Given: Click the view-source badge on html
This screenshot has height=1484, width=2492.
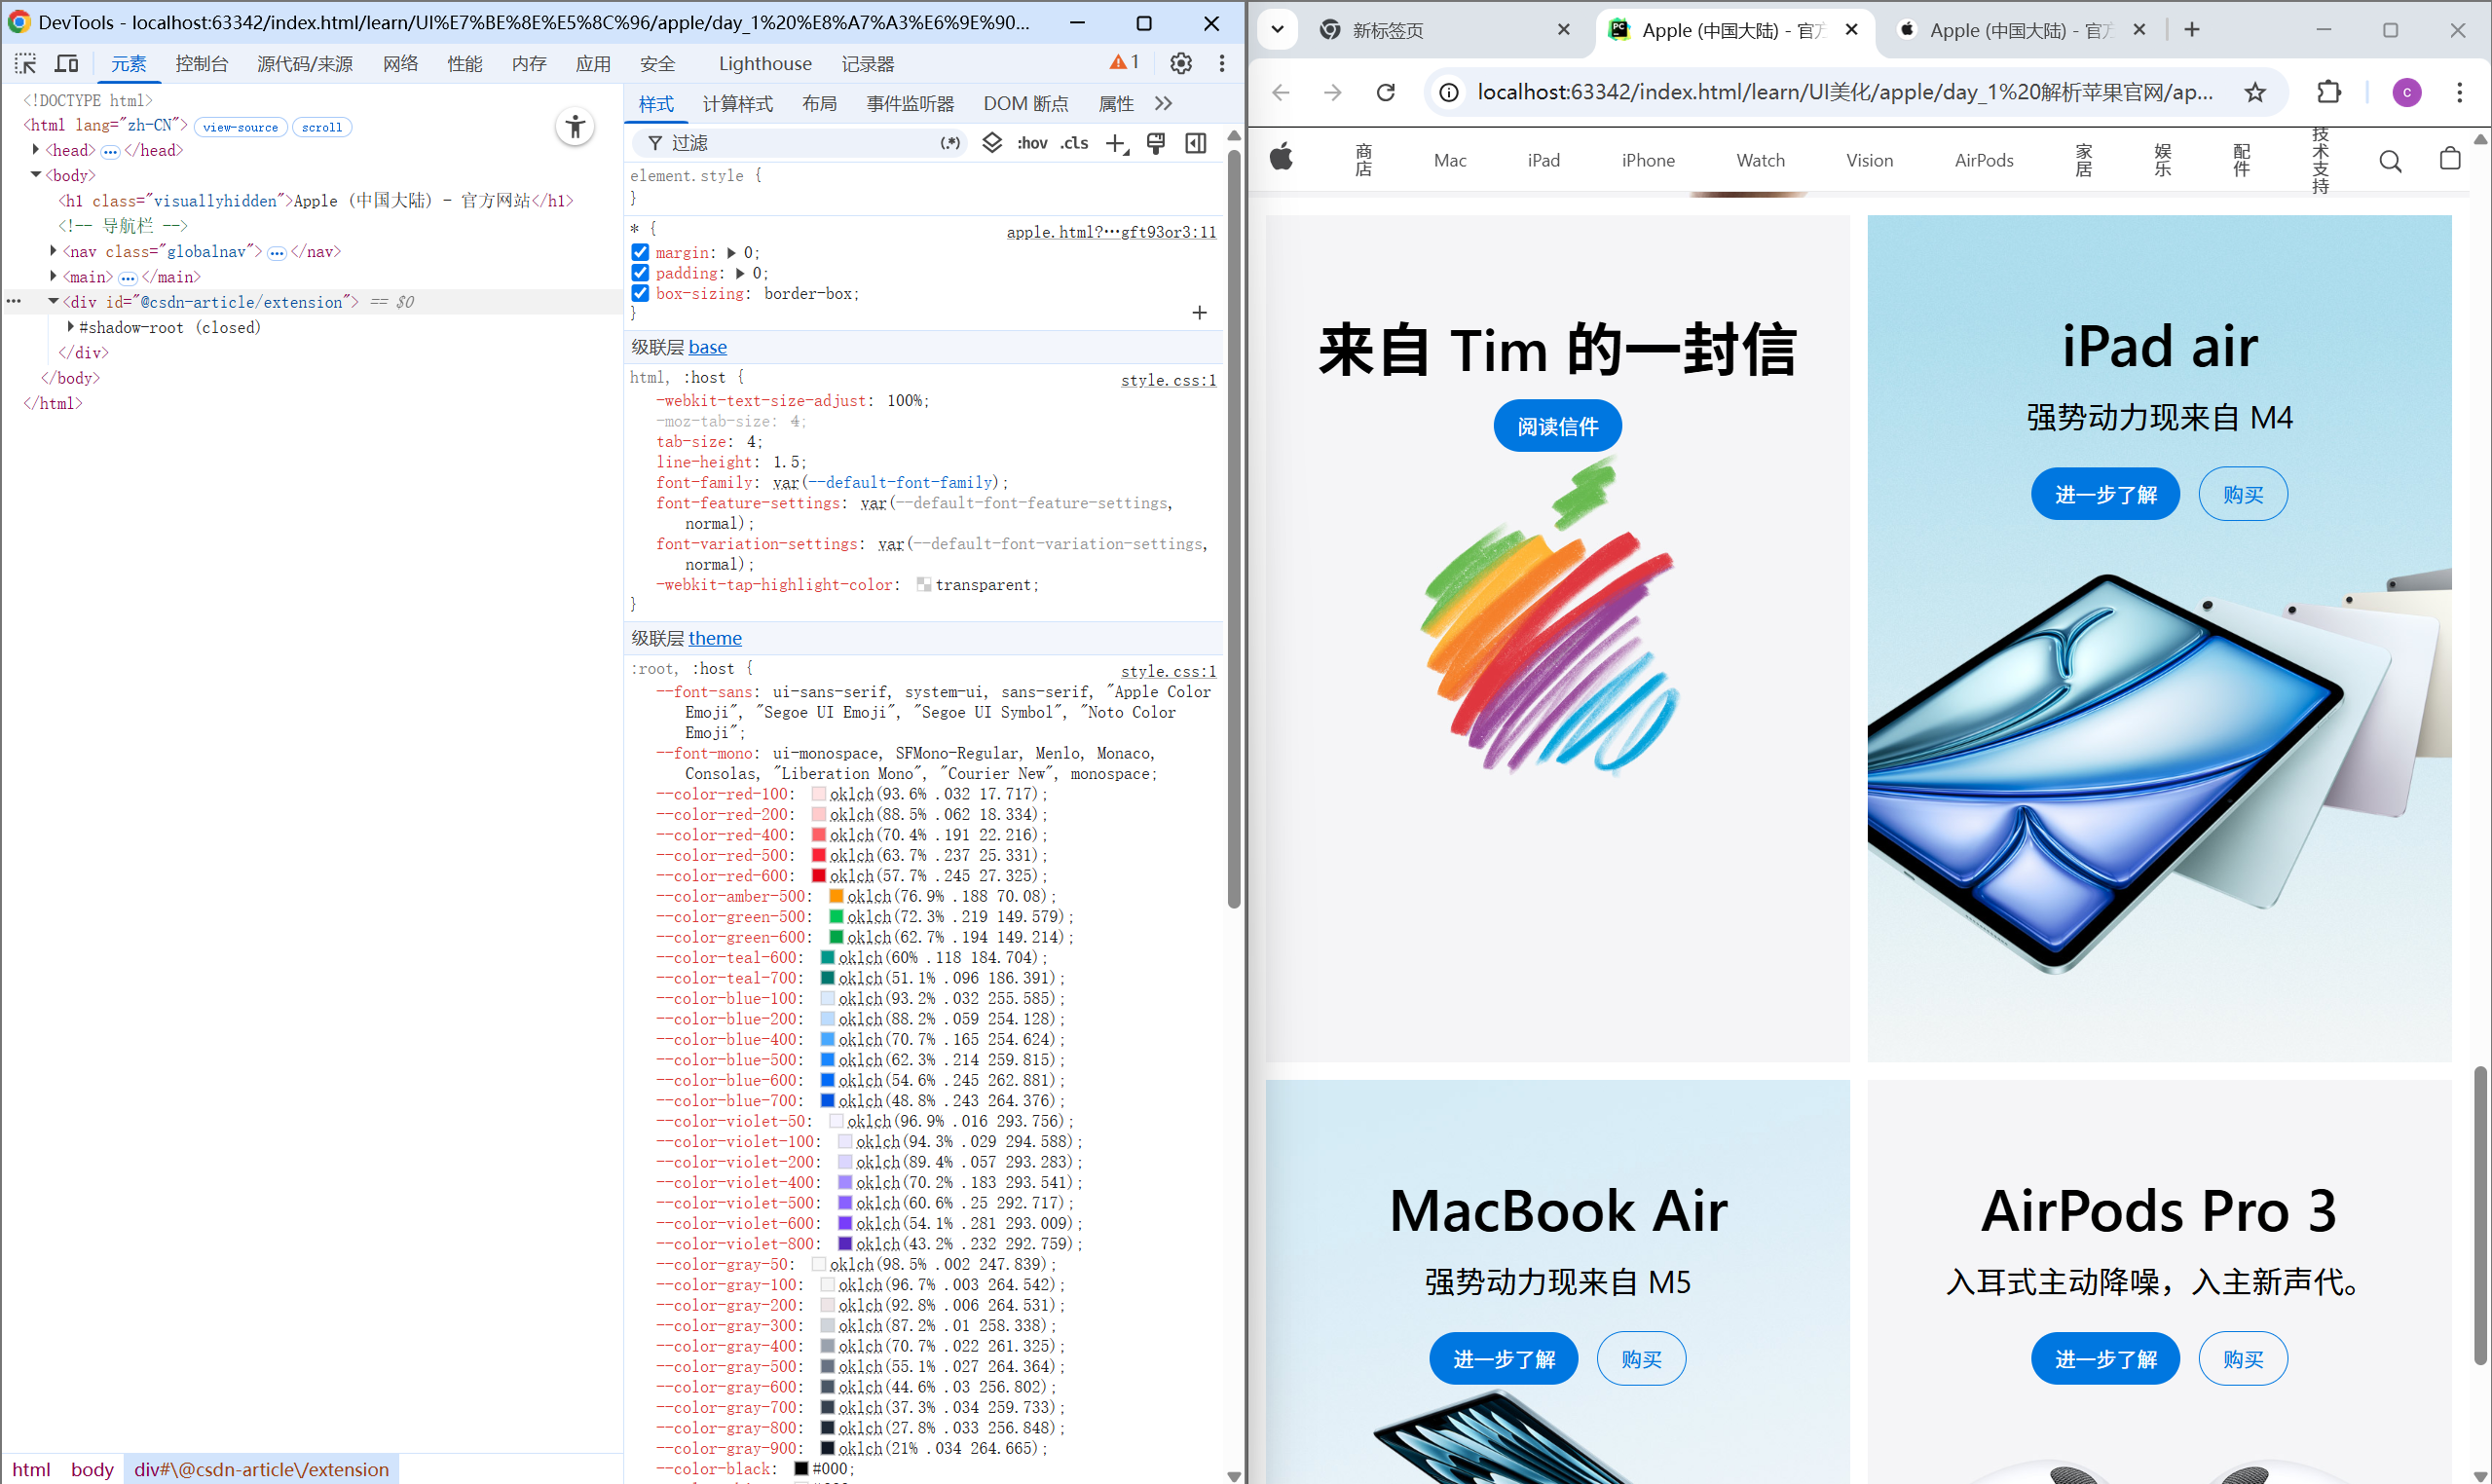Looking at the screenshot, I should (241, 127).
